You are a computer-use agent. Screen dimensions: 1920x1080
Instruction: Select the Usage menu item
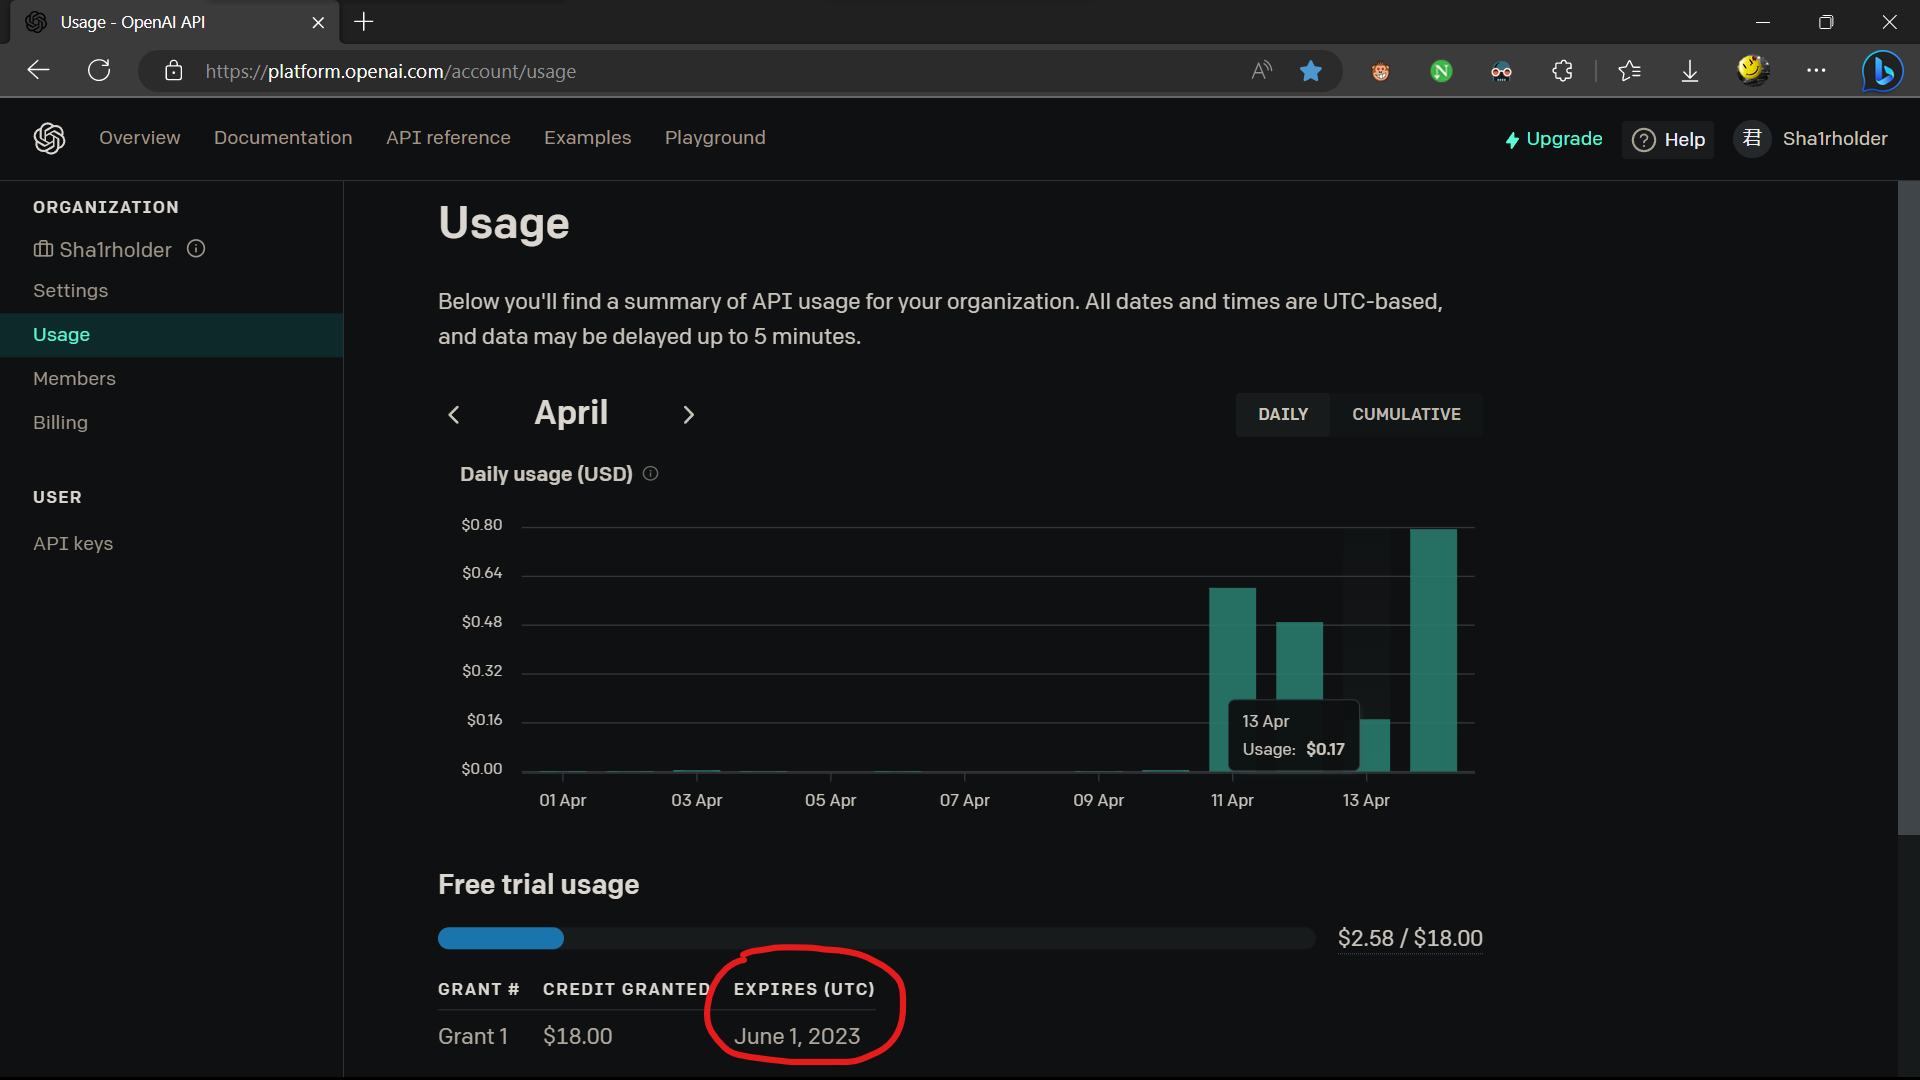coord(61,334)
